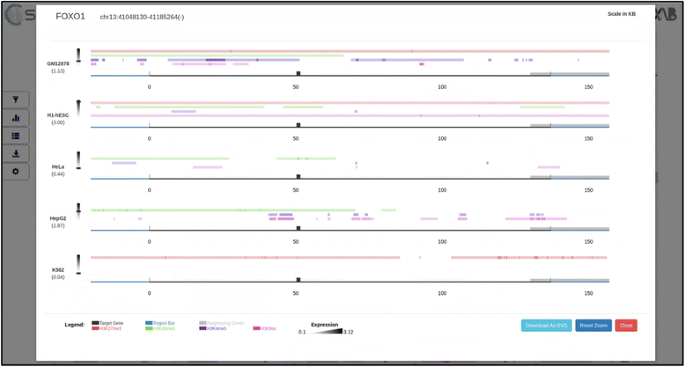Click the Expression gradient scale wedge
Viewport: 685px width, 367px height.
[x=325, y=331]
